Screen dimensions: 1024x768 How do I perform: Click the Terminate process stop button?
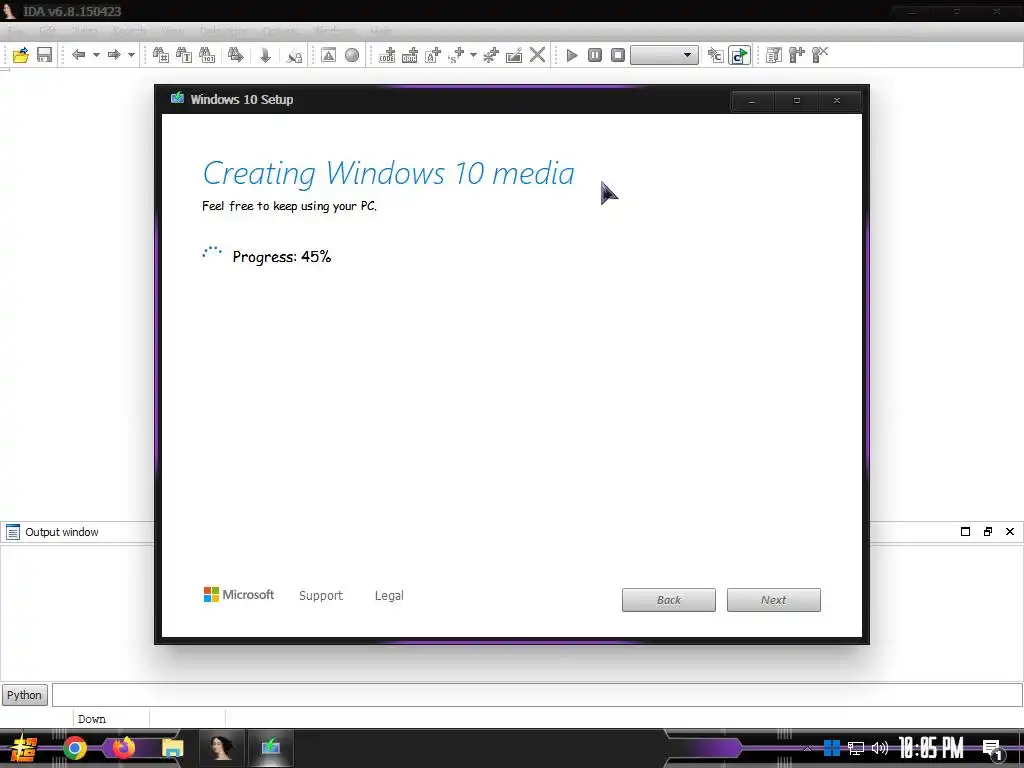tap(618, 55)
